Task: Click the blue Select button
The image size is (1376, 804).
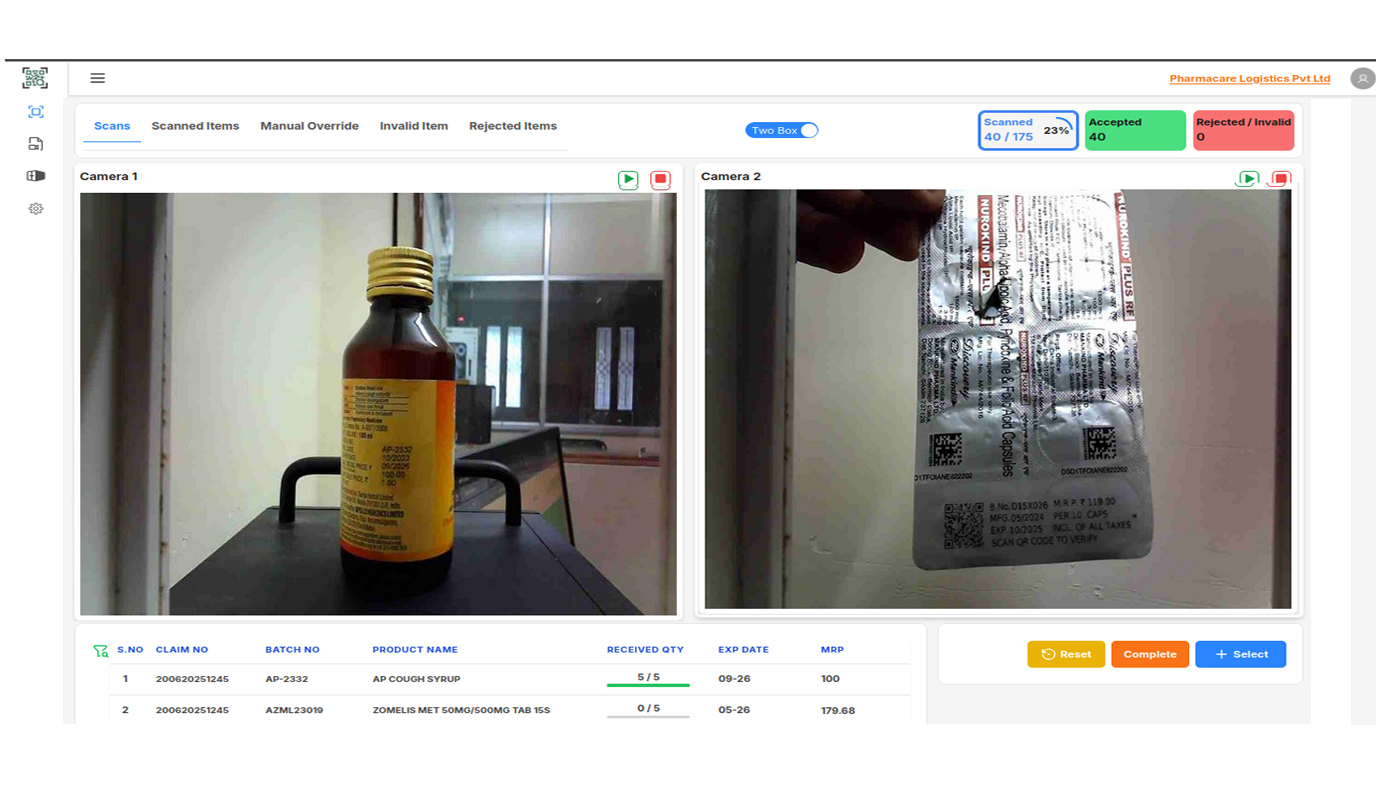Action: point(1240,654)
